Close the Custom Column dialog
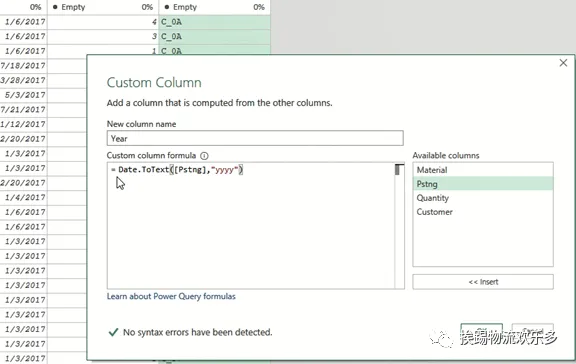Screen dimensions: 576x364 (563, 63)
